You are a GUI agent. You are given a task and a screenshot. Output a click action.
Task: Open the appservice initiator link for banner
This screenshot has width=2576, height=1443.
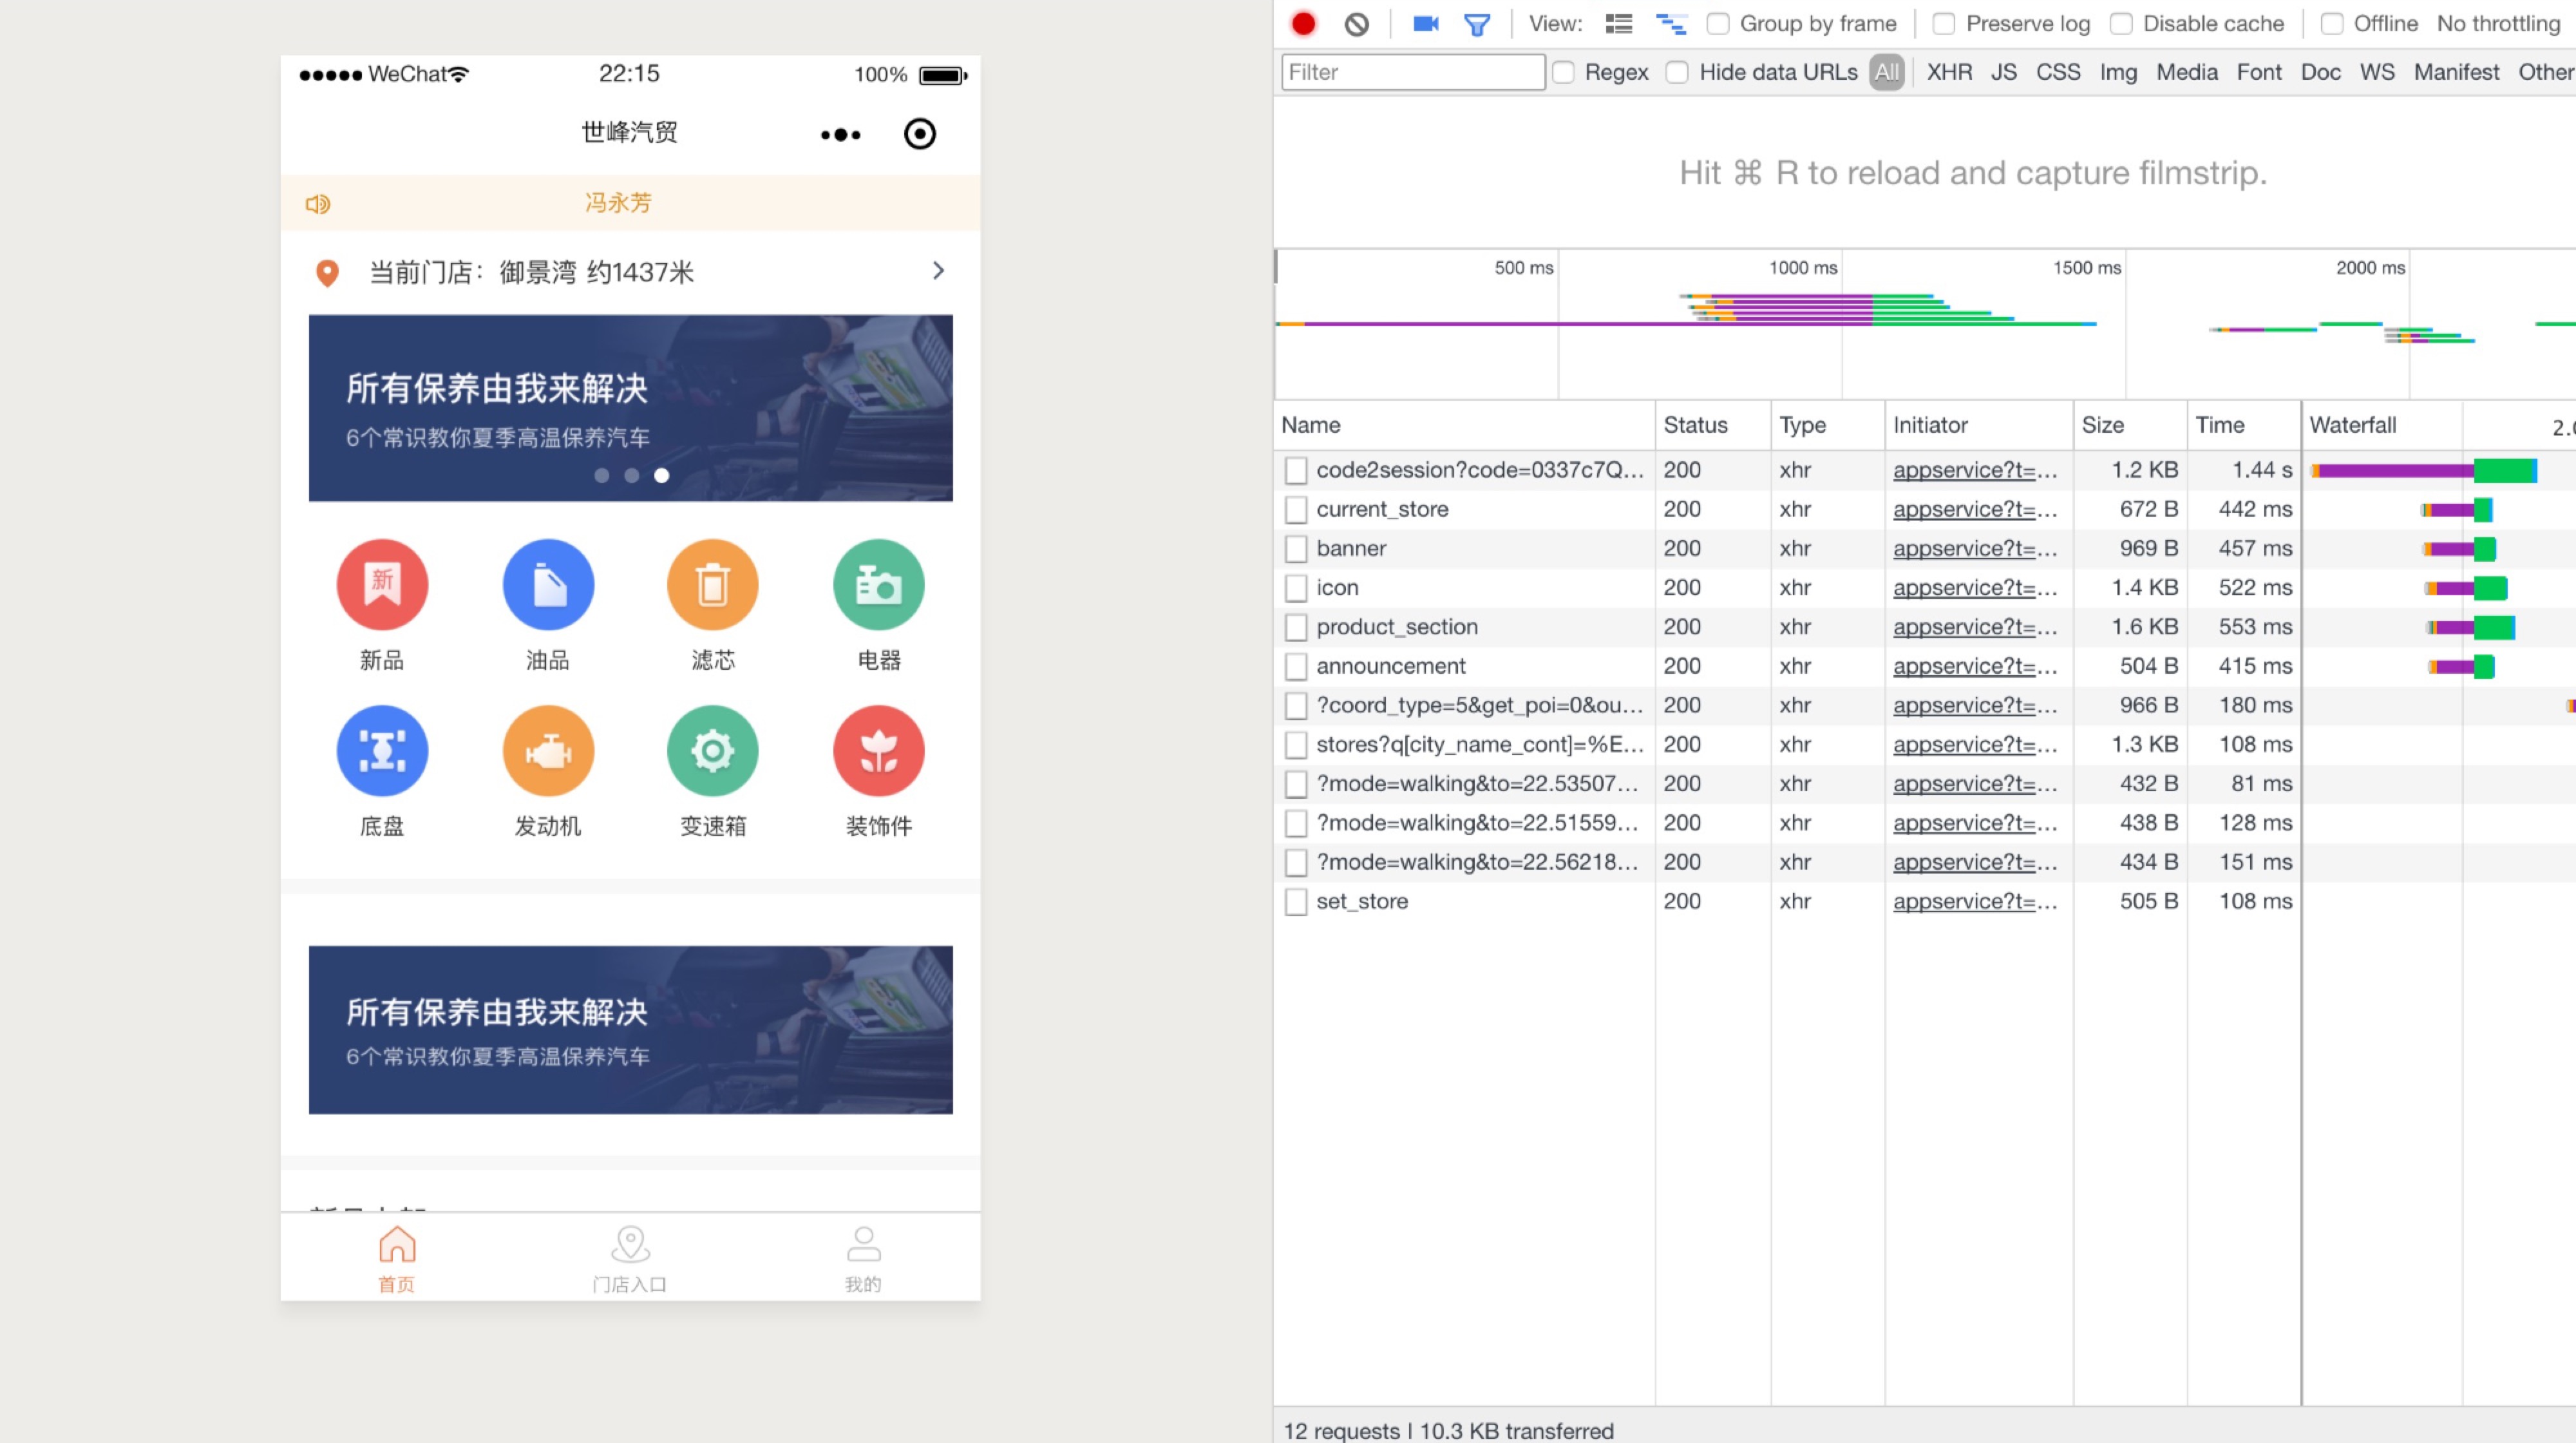pos(1974,548)
